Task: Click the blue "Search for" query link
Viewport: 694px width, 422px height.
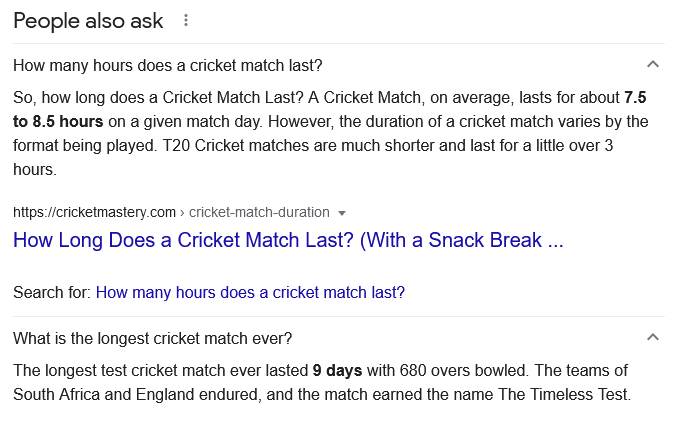Action: (250, 293)
